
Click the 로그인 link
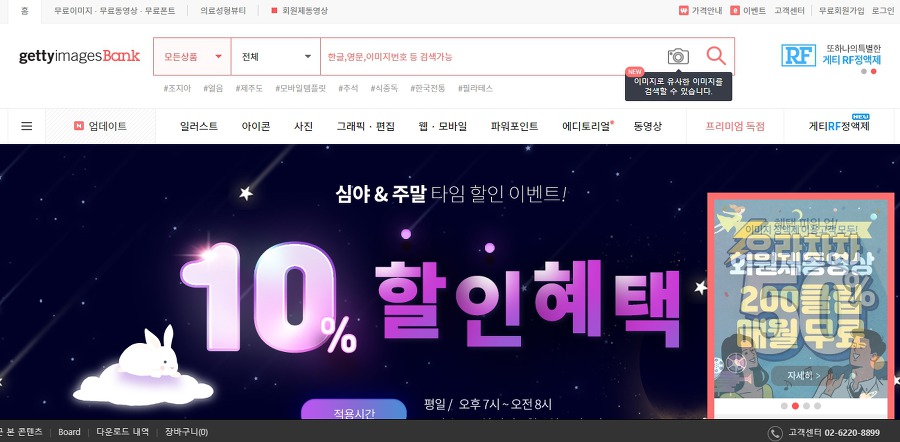pyautogui.click(x=883, y=10)
